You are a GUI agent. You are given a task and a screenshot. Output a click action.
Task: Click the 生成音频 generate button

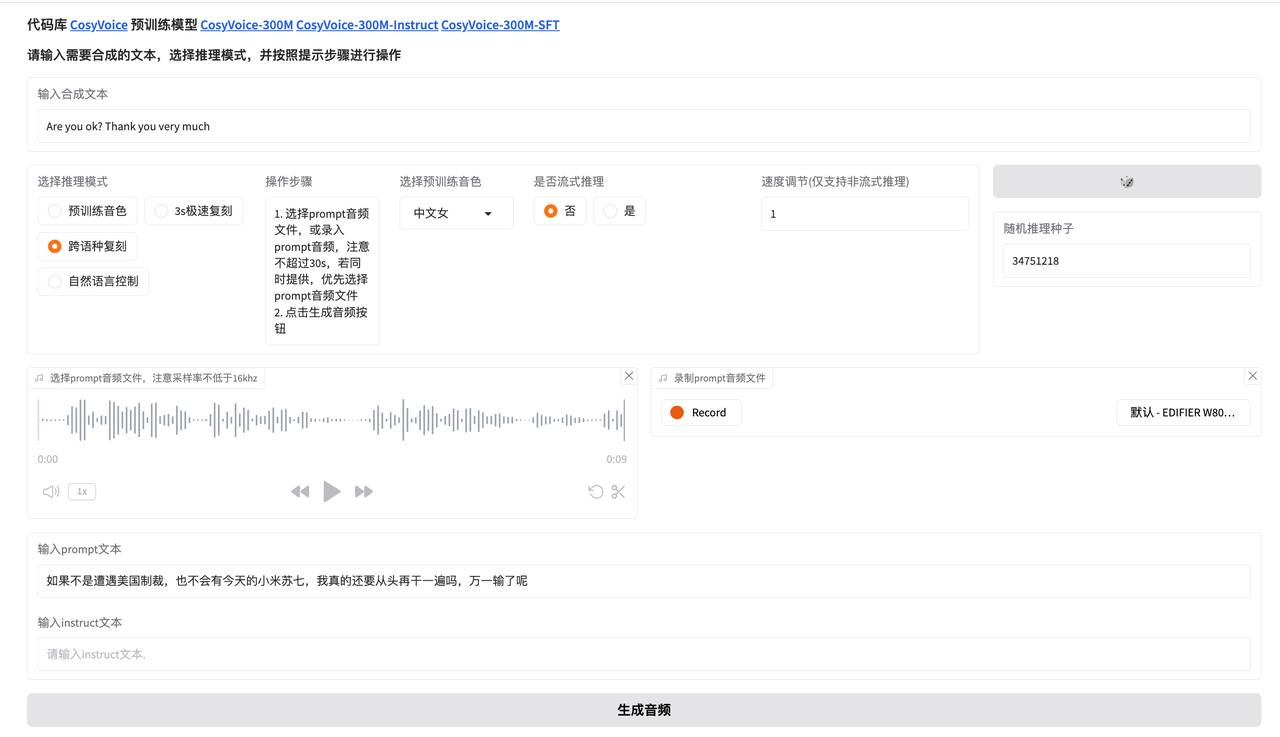click(643, 710)
